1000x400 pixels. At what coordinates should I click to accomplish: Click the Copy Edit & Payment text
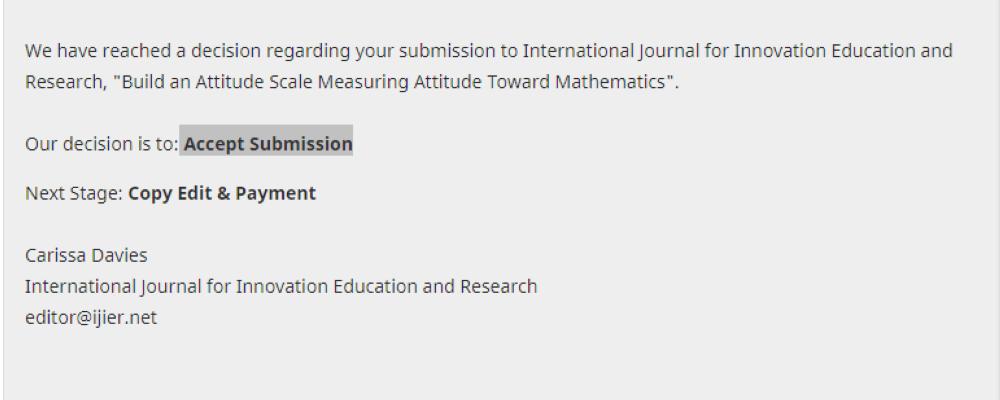click(222, 193)
